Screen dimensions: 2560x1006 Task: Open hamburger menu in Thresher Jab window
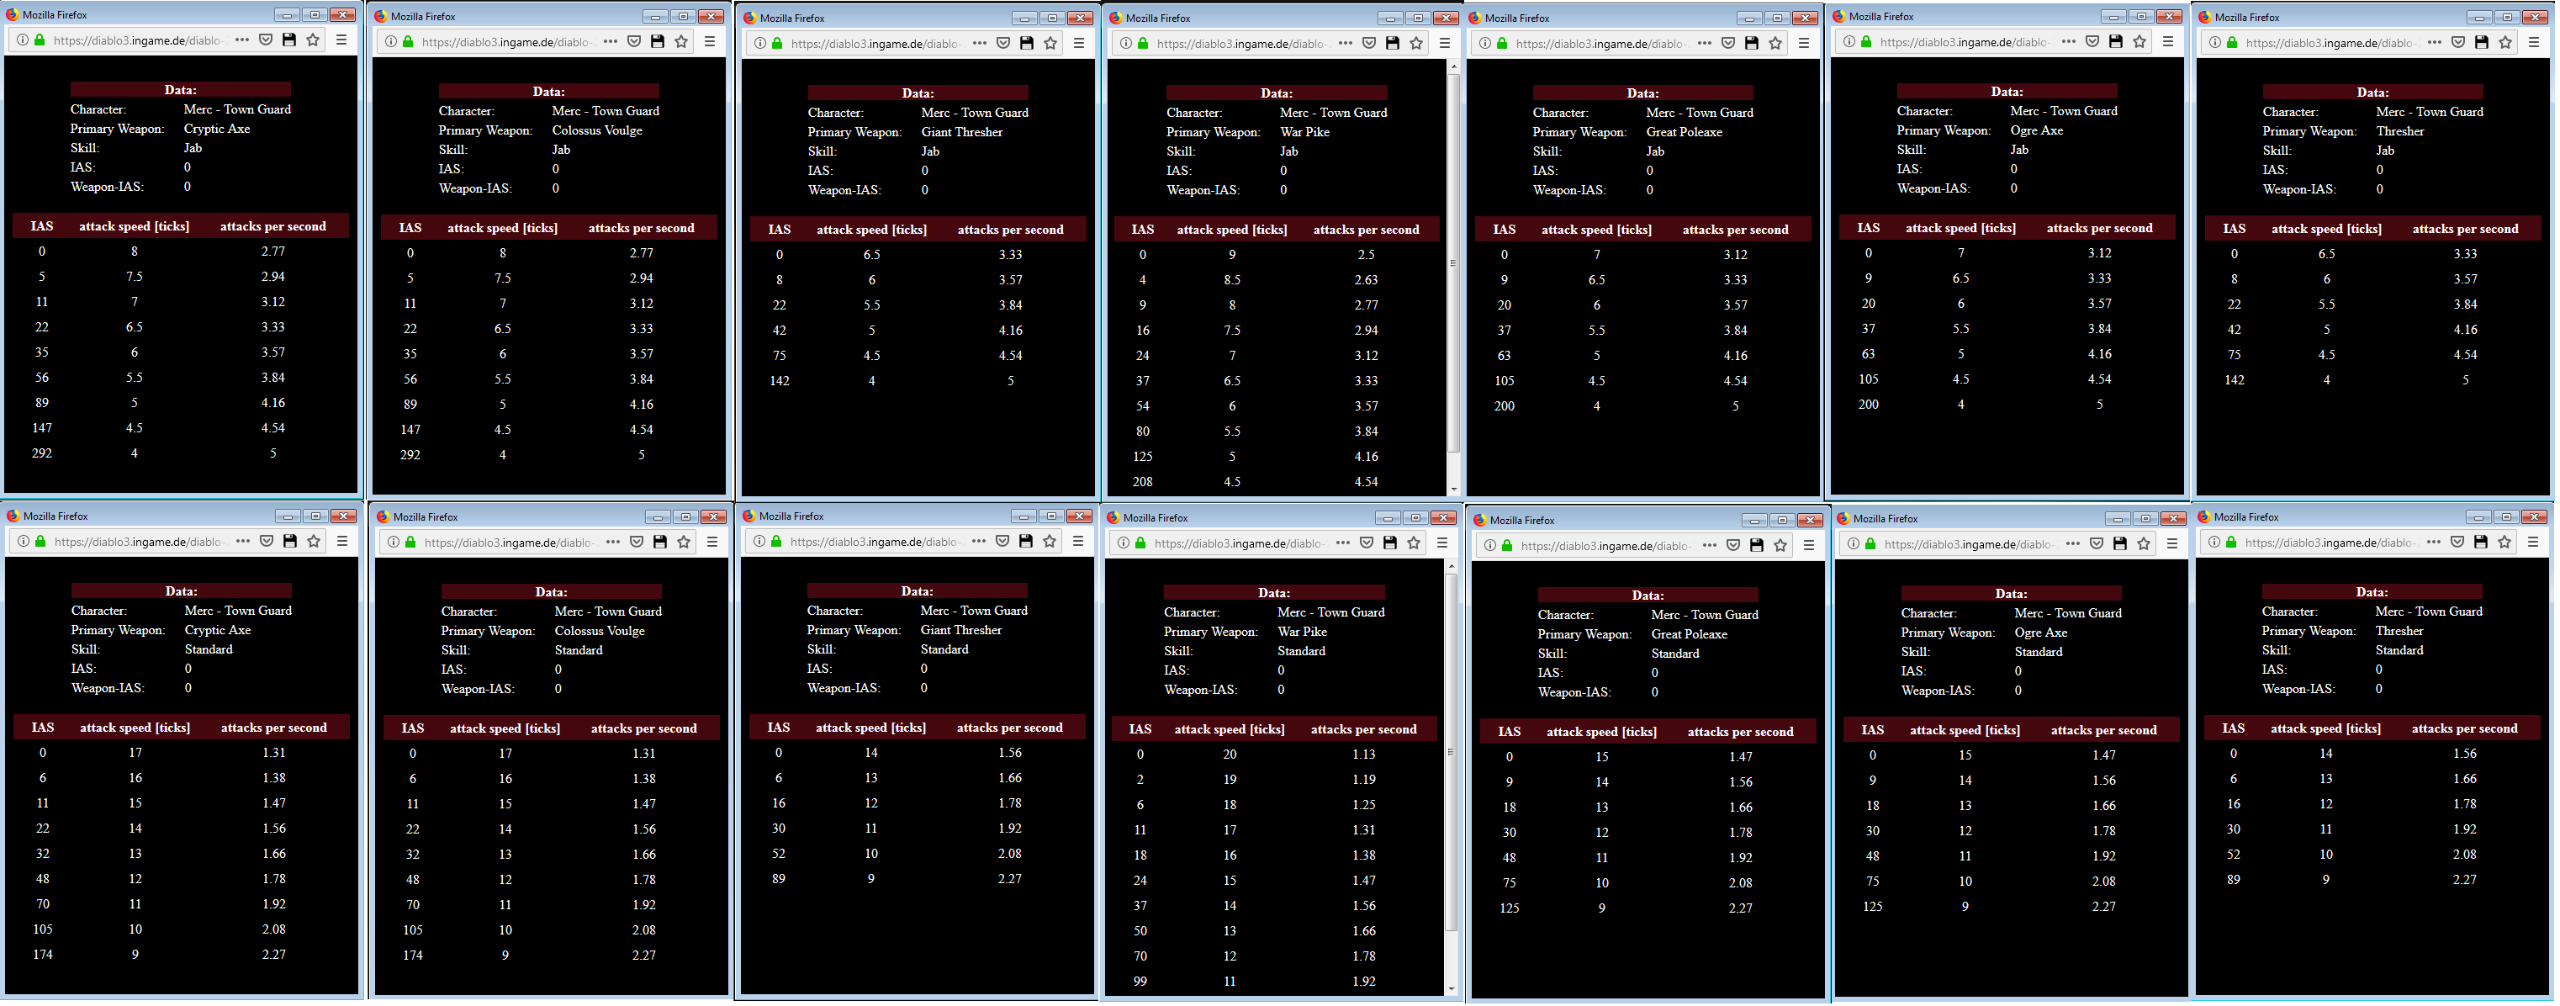coord(2533,42)
